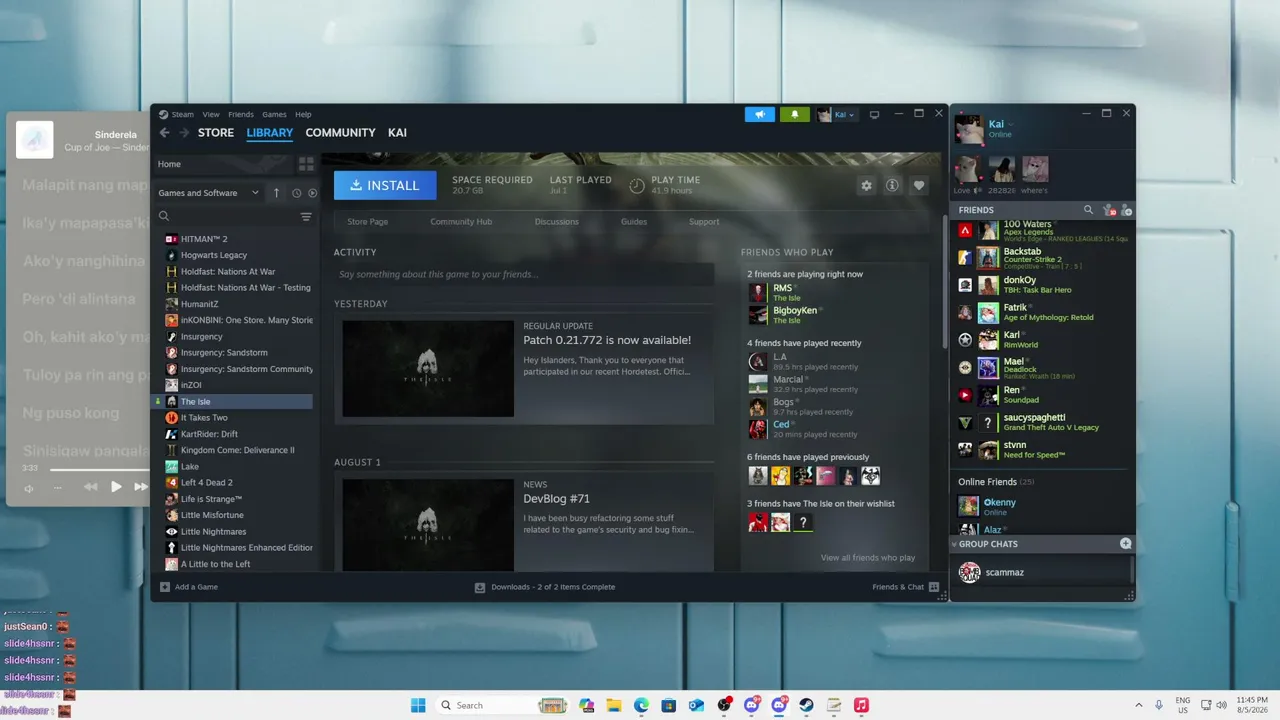Image resolution: width=1280 pixels, height=720 pixels.
Task: Reverse the library sort order arrow
Action: click(x=276, y=193)
